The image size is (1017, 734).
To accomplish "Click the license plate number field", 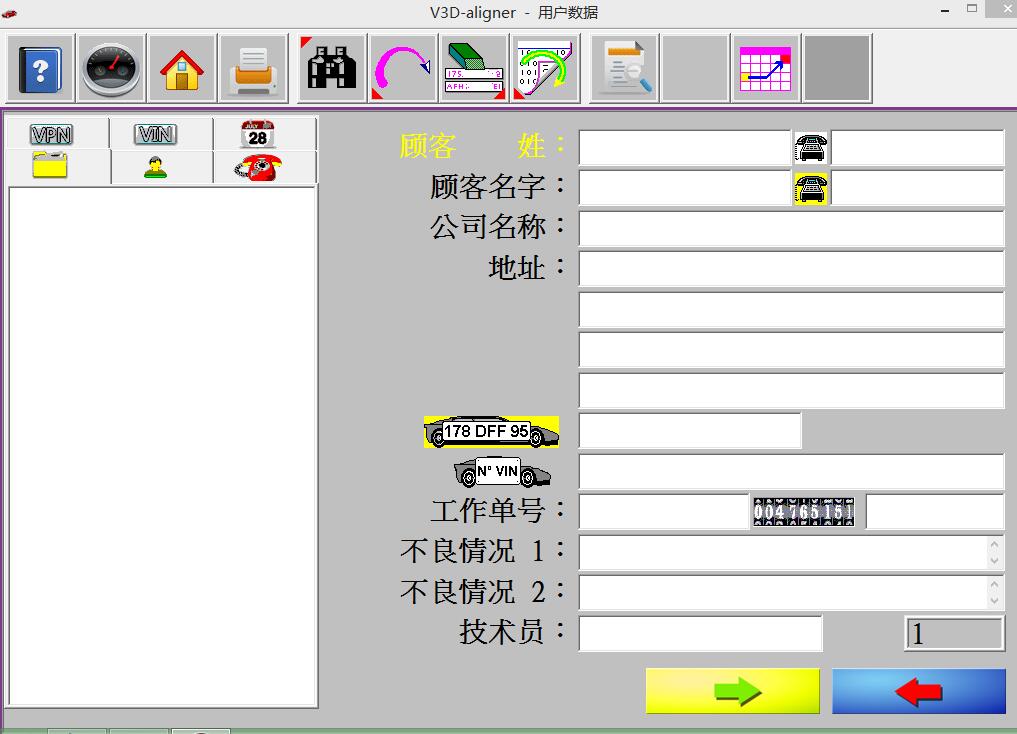I will [x=689, y=431].
